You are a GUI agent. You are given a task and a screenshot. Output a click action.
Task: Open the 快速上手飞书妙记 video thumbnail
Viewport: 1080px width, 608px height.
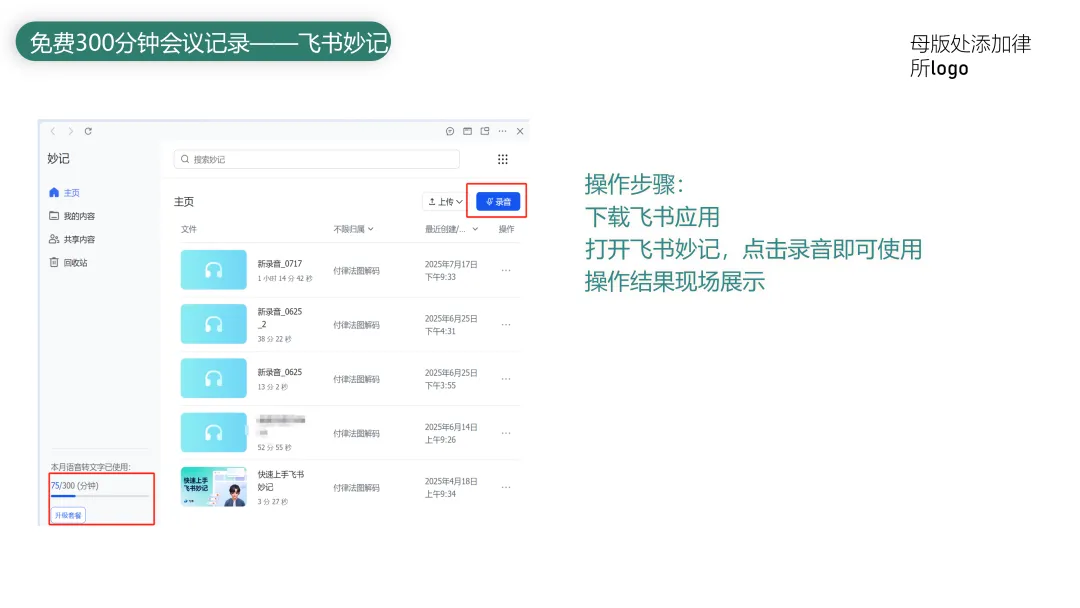click(214, 487)
